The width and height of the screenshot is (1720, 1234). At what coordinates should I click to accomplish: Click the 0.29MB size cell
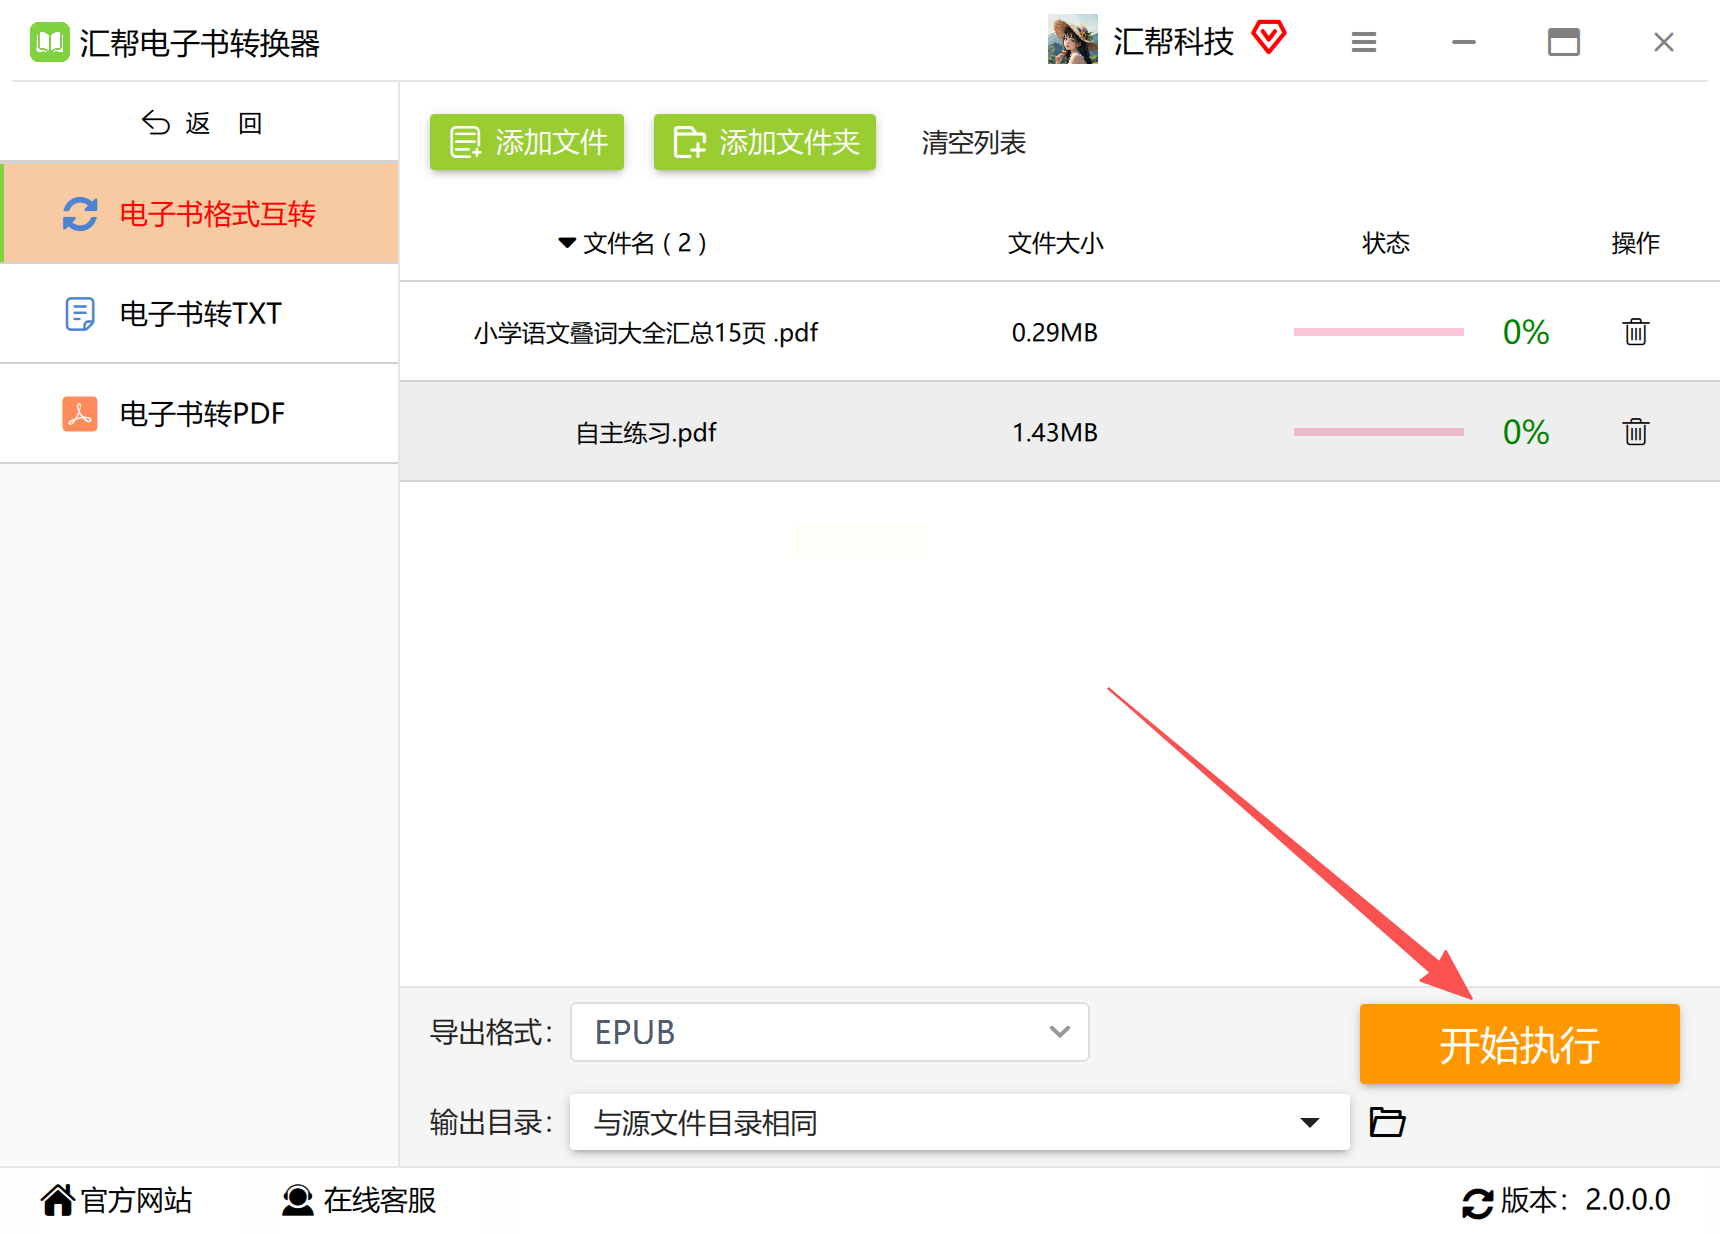(x=1055, y=332)
